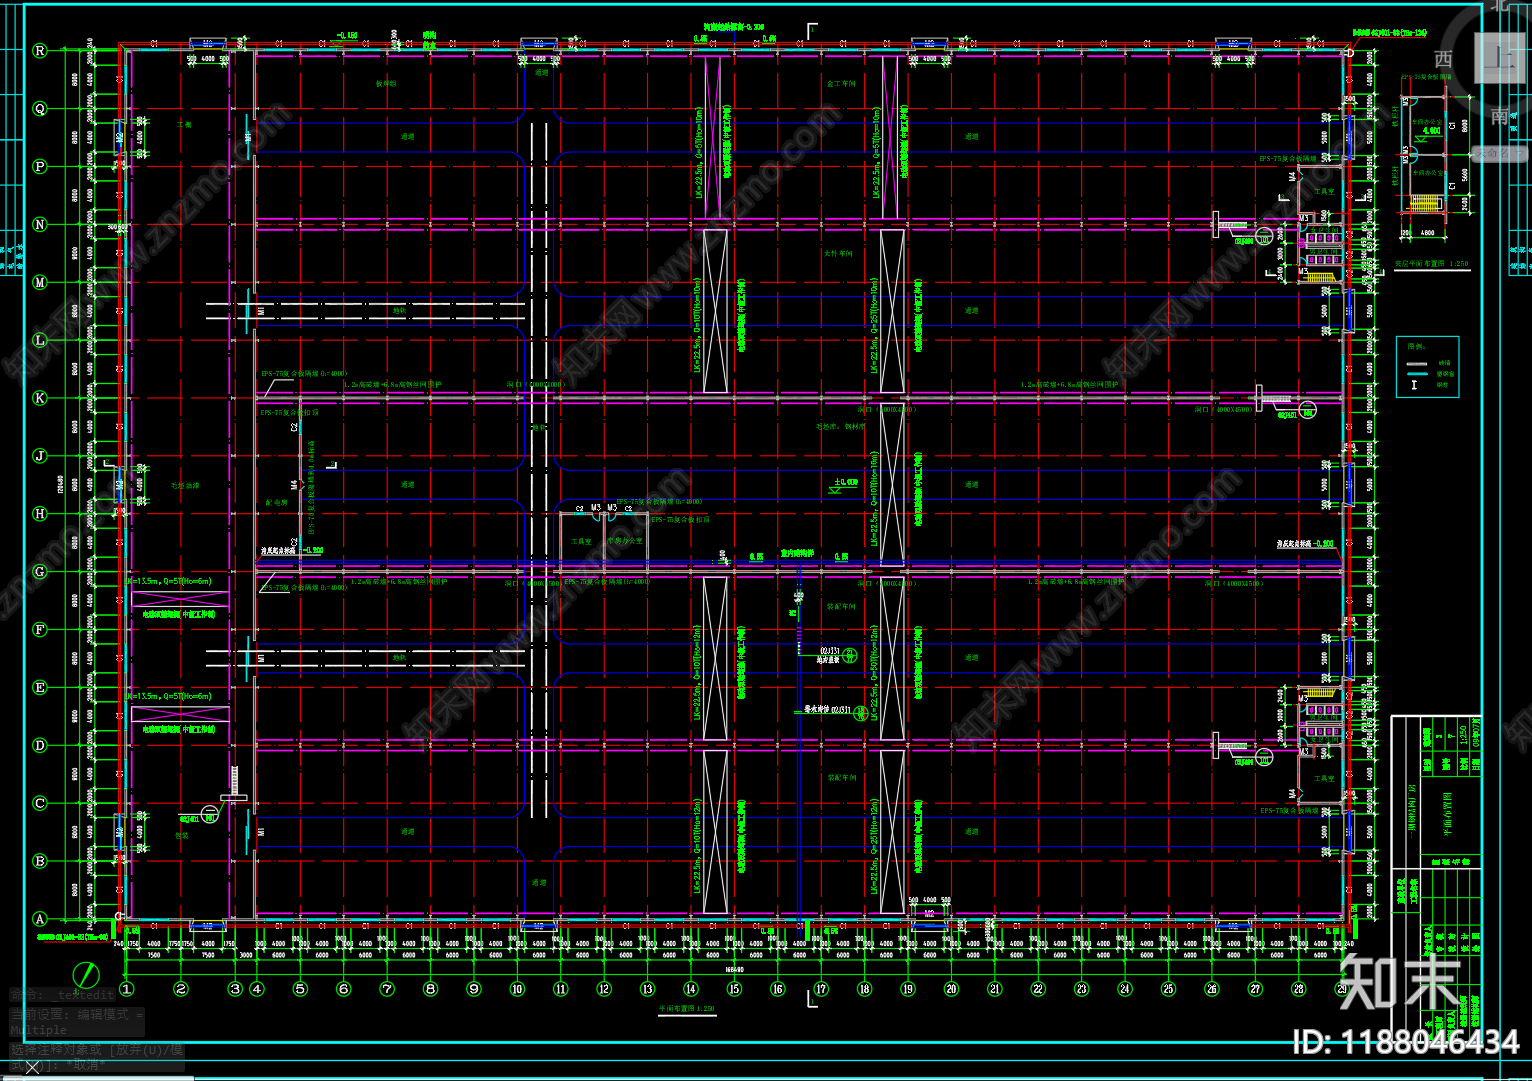The height and width of the screenshot is (1081, 1532).
Task: Click the 大件车间 room label
Action: pyautogui.click(x=838, y=254)
